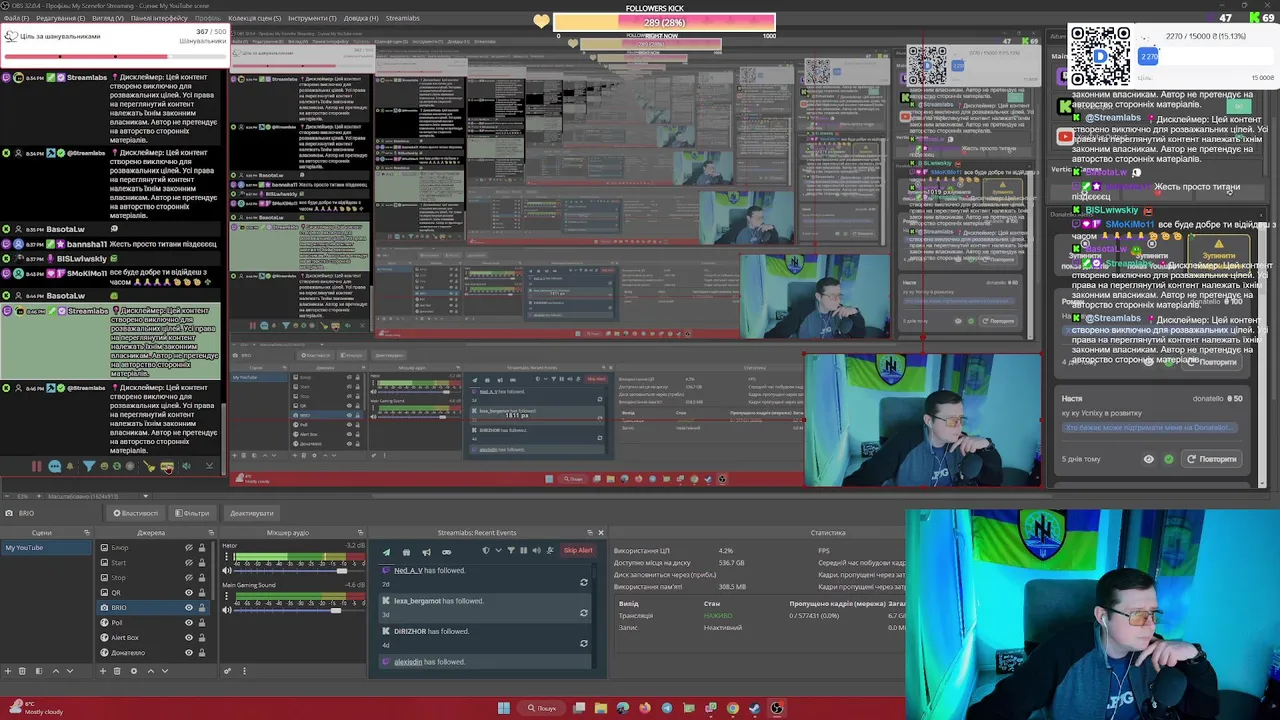
Task: Click the Деактивувати button
Action: 252,513
